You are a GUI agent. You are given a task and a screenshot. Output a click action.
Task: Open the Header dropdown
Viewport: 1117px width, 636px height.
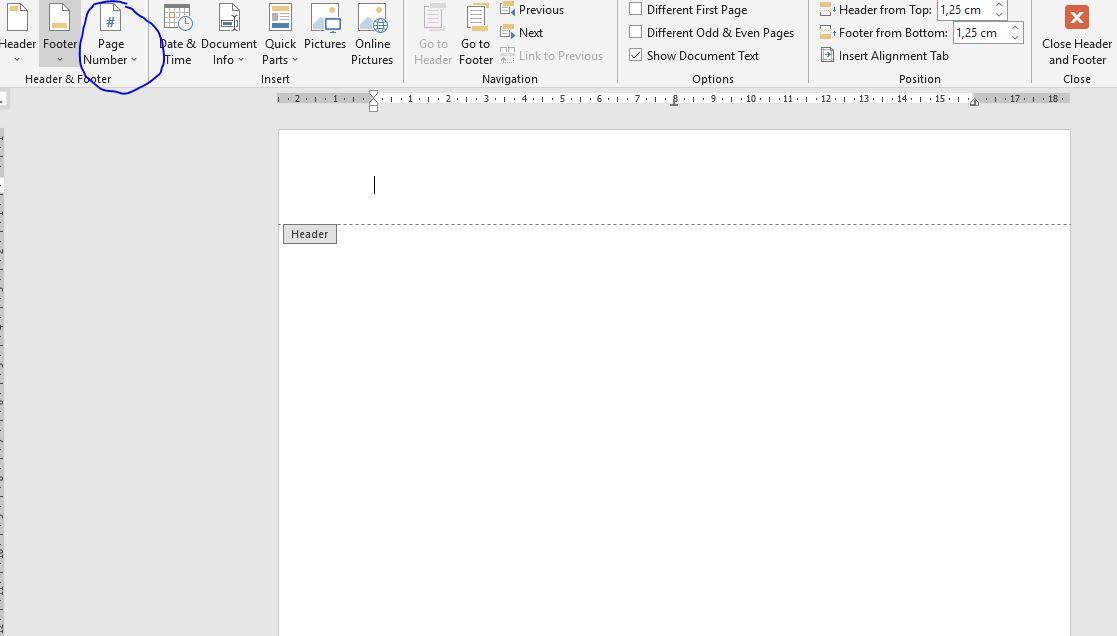click(x=18, y=57)
